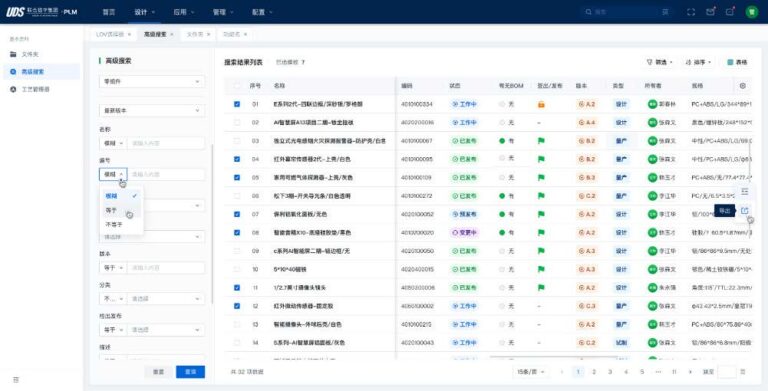Uncheck the row 05 checkbox

click(x=237, y=177)
